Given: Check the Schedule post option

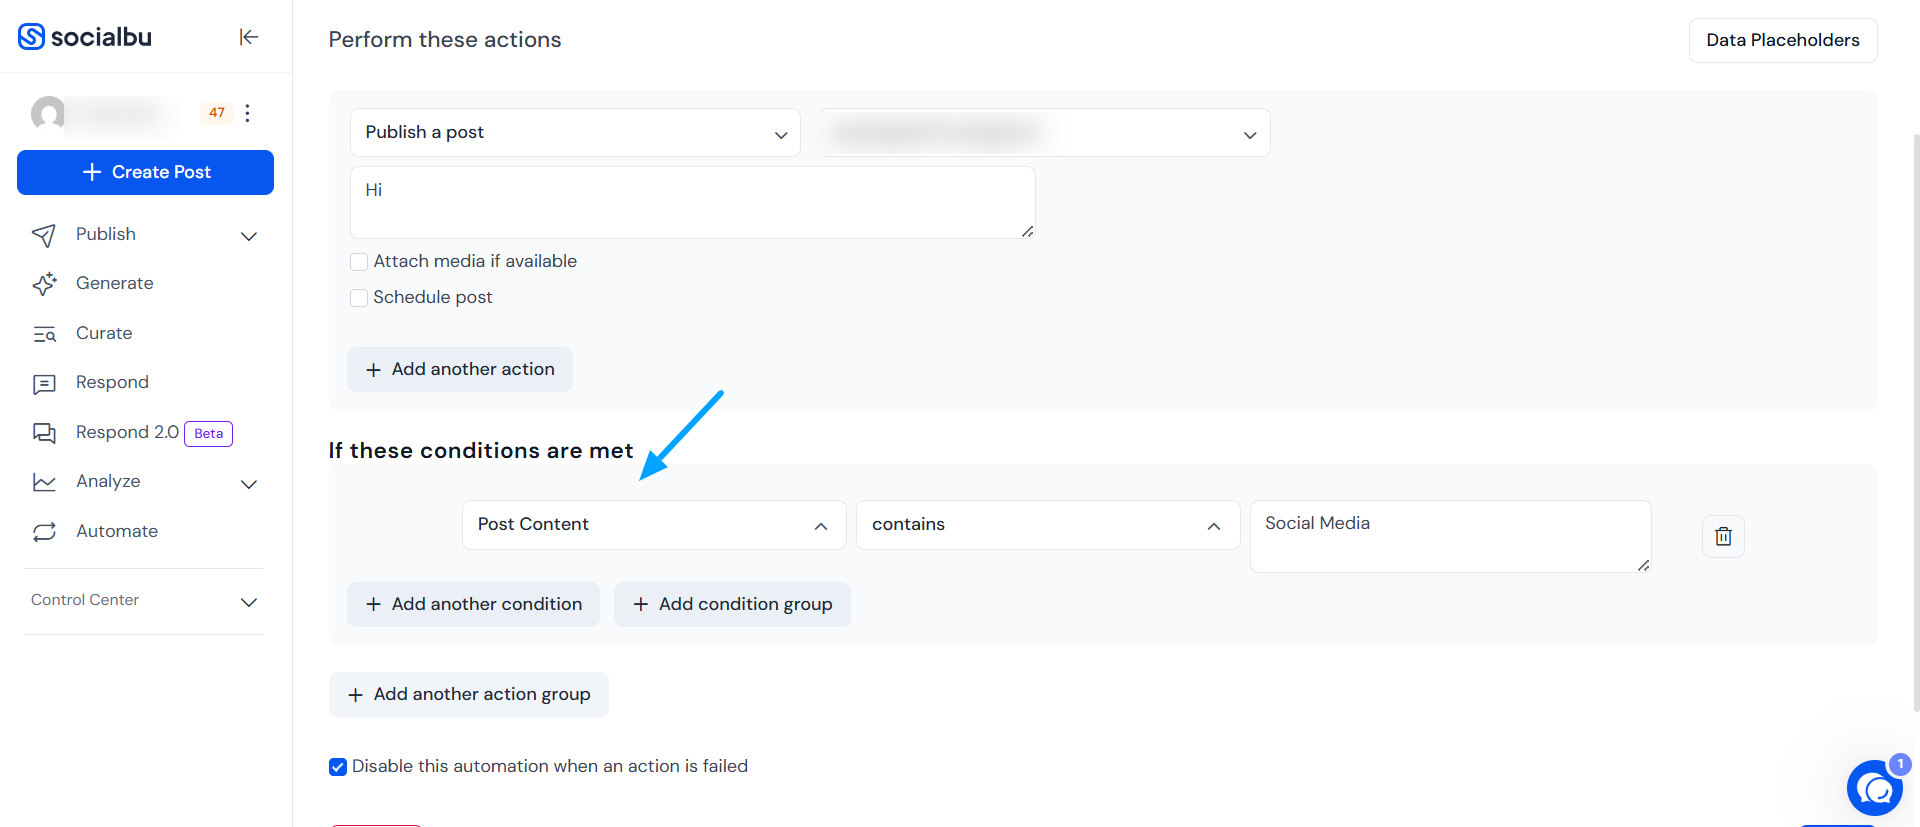Looking at the screenshot, I should pyautogui.click(x=359, y=298).
